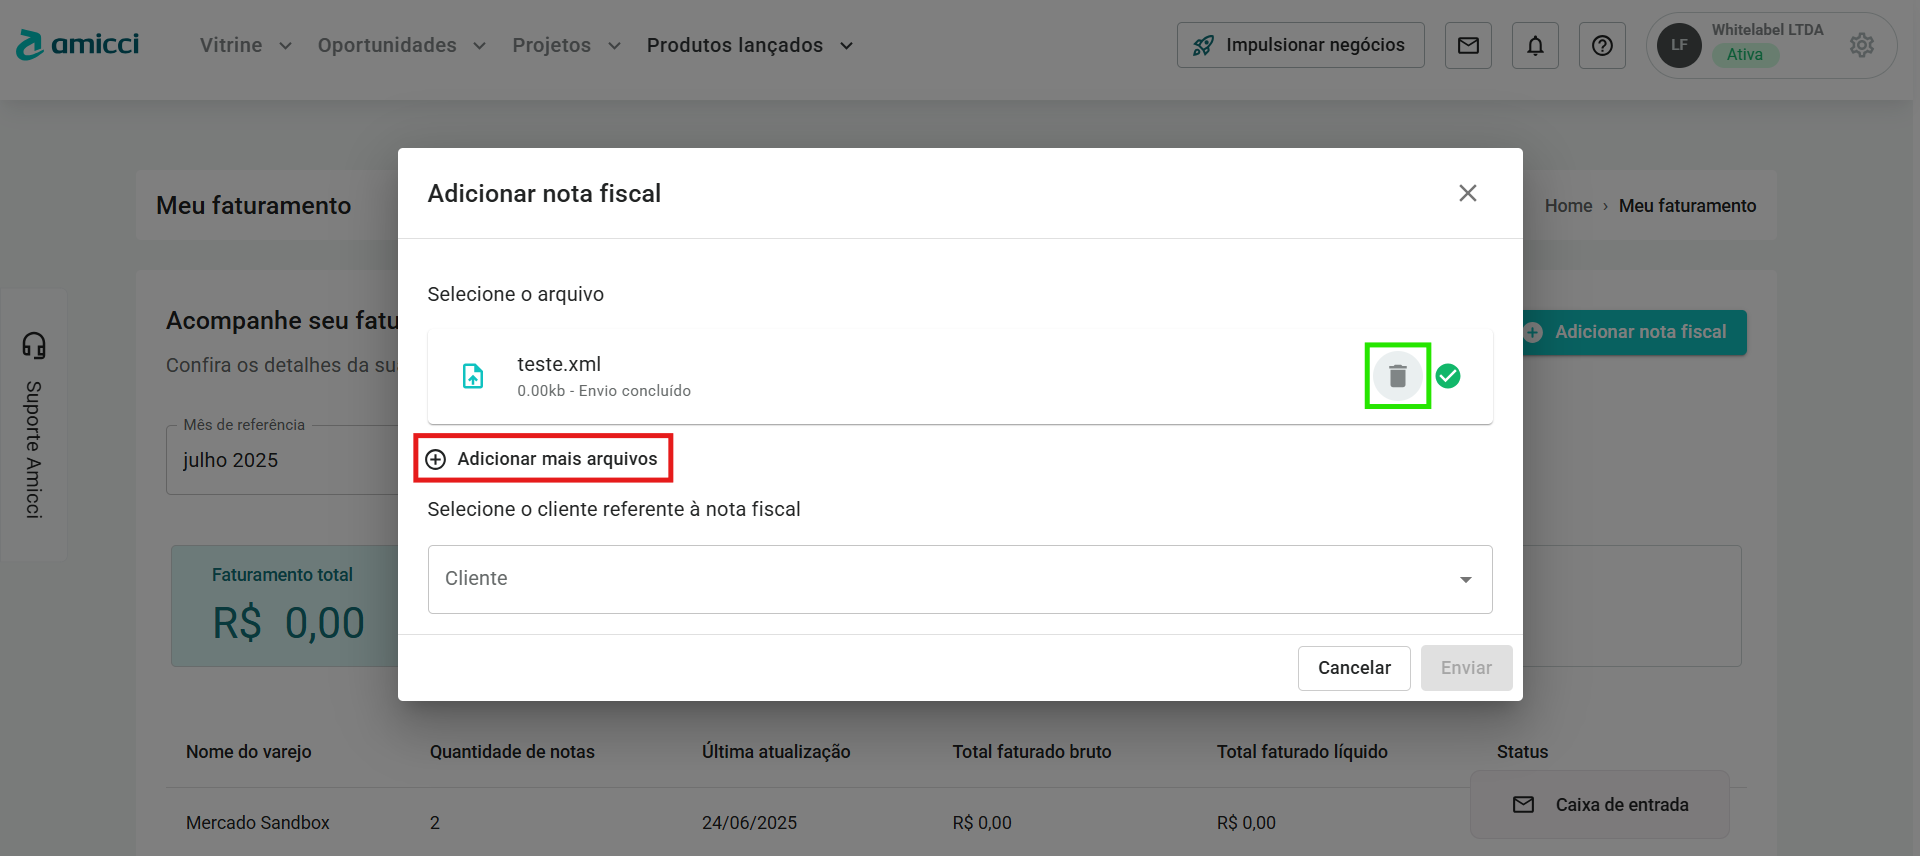Open the notifications bell
This screenshot has width=1920, height=856.
point(1535,46)
